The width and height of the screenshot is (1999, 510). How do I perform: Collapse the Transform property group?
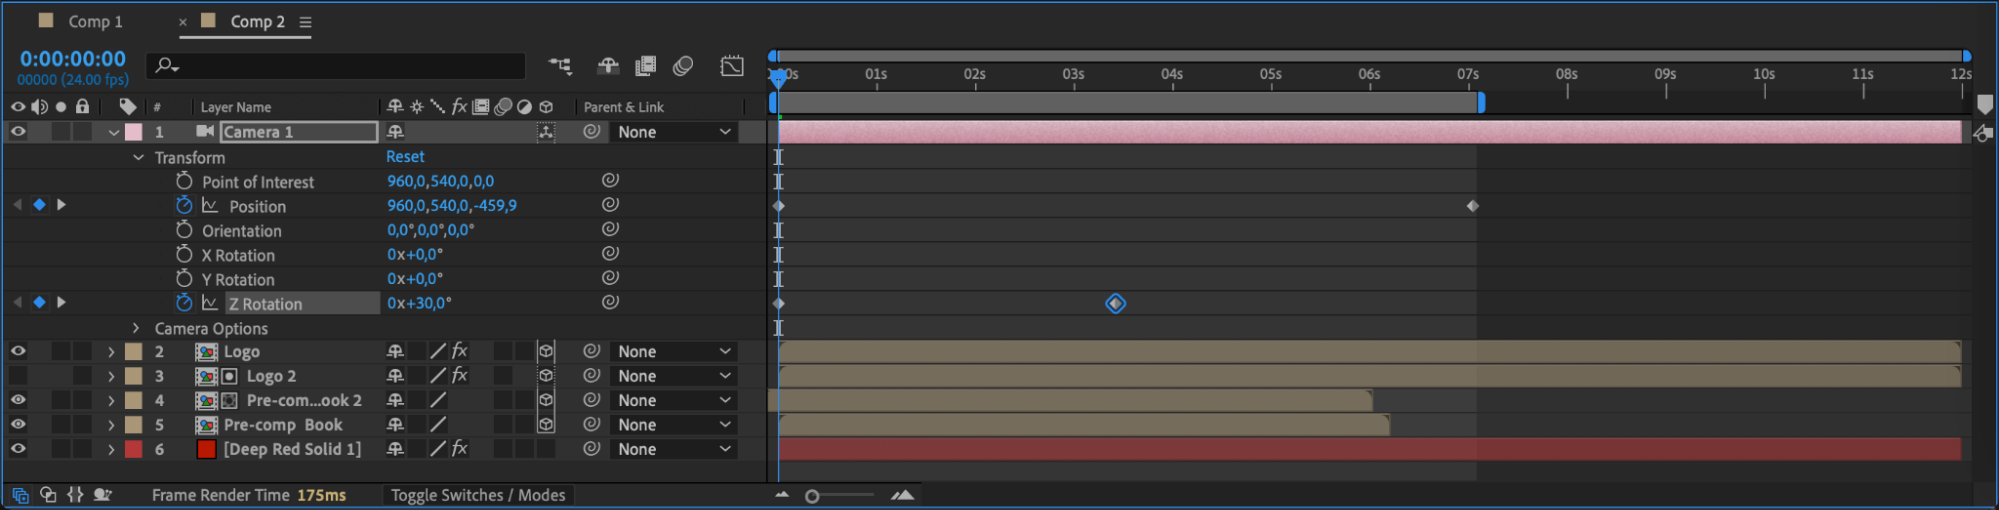pyautogui.click(x=138, y=158)
